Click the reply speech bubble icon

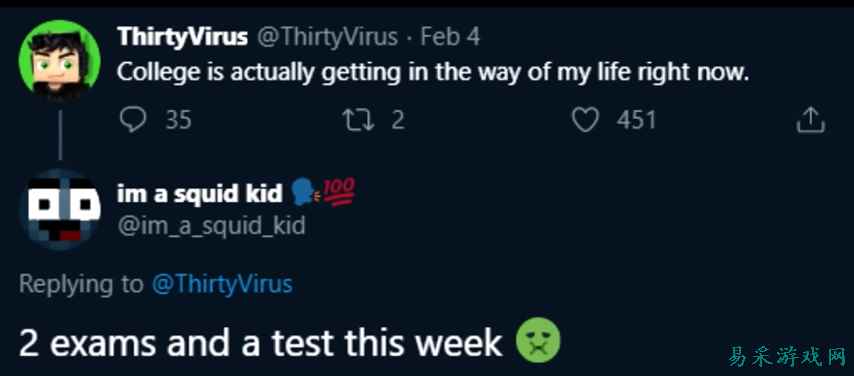pyautogui.click(x=132, y=120)
